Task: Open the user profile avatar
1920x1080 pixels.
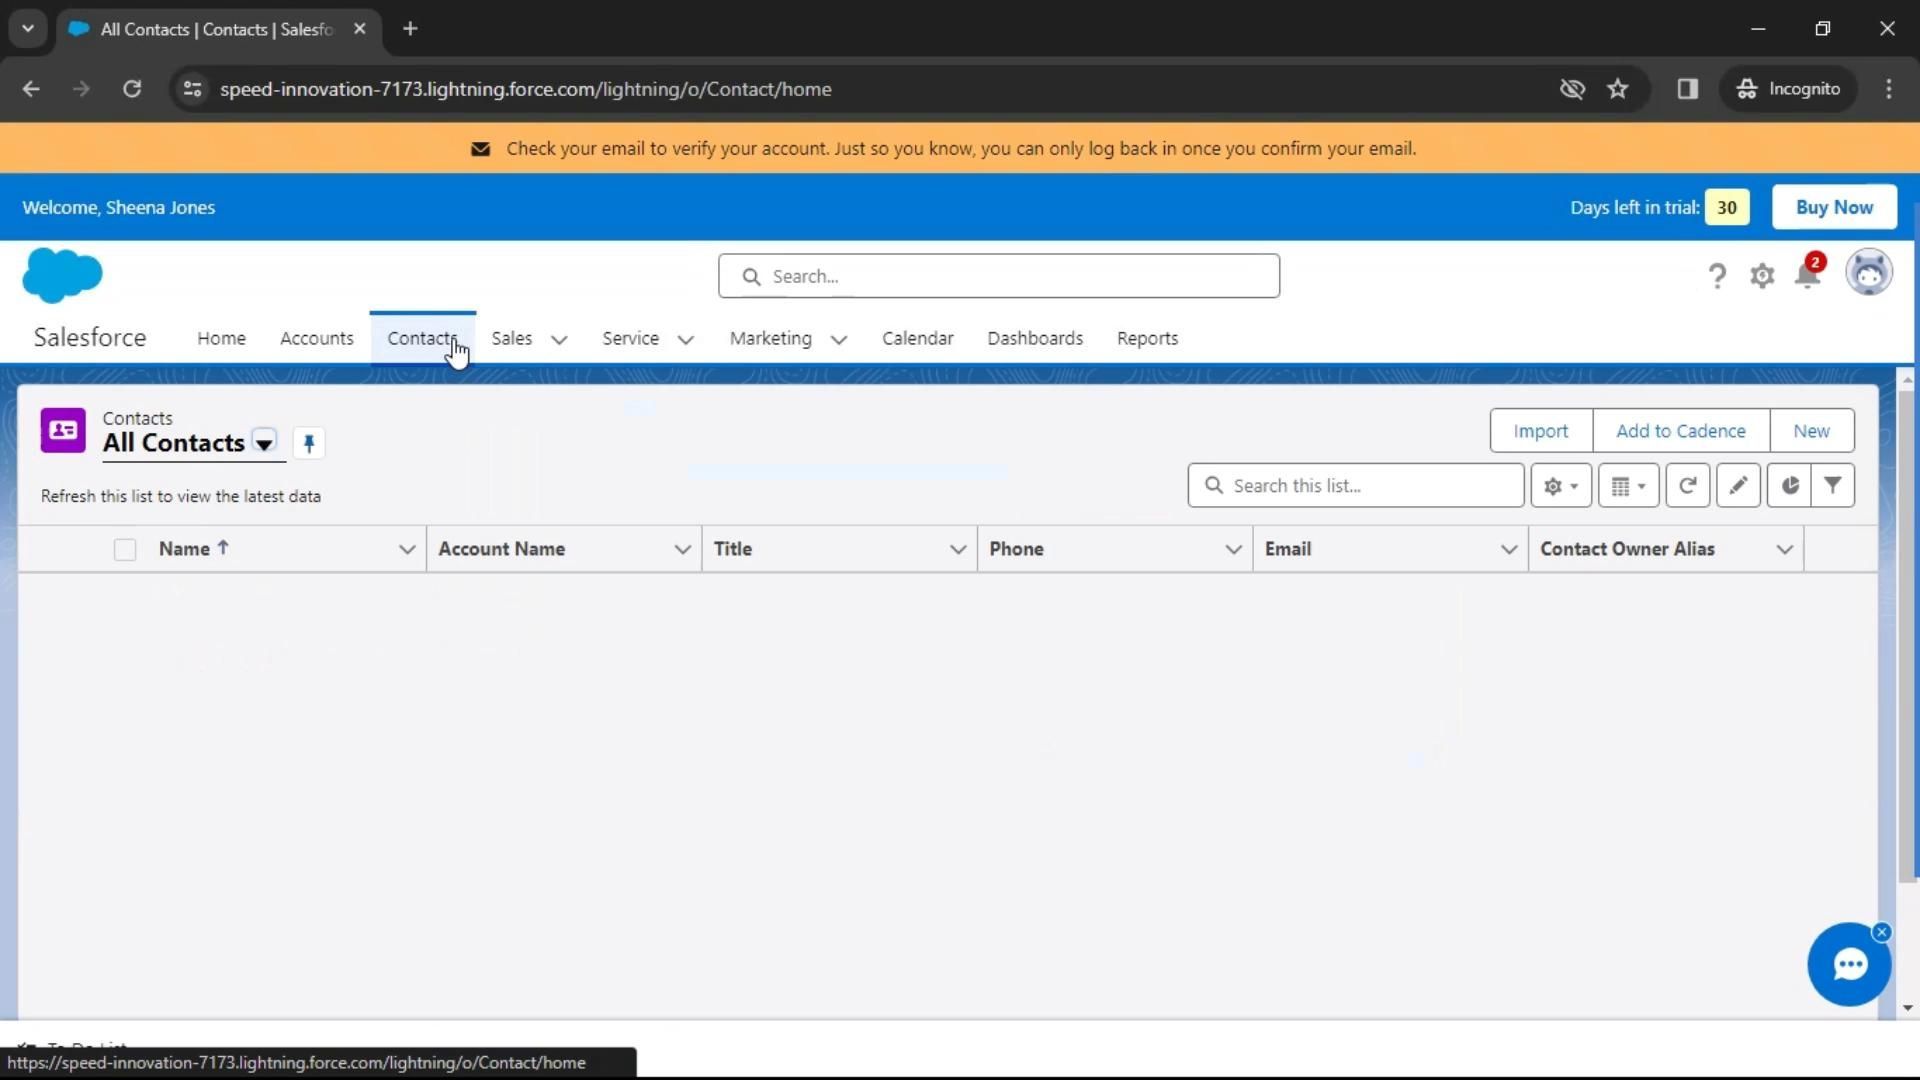Action: point(1868,273)
